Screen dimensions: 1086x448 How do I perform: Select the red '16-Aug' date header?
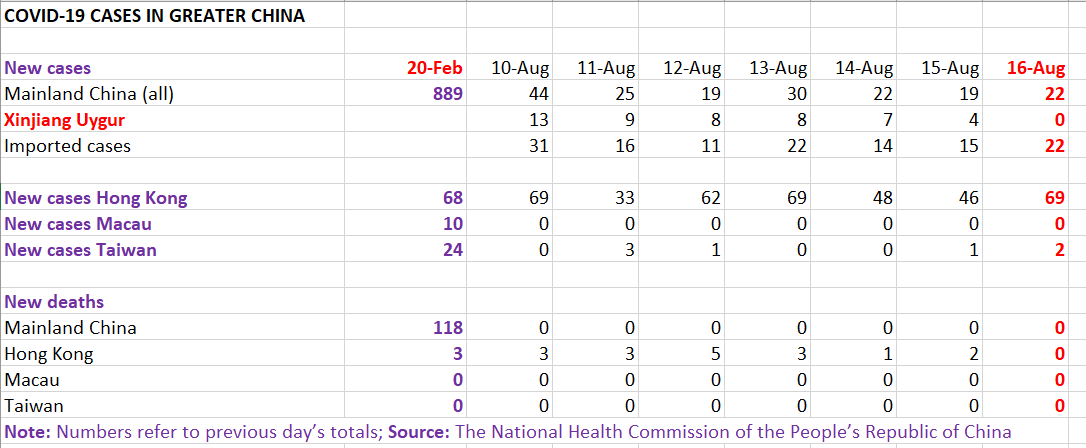point(1035,68)
